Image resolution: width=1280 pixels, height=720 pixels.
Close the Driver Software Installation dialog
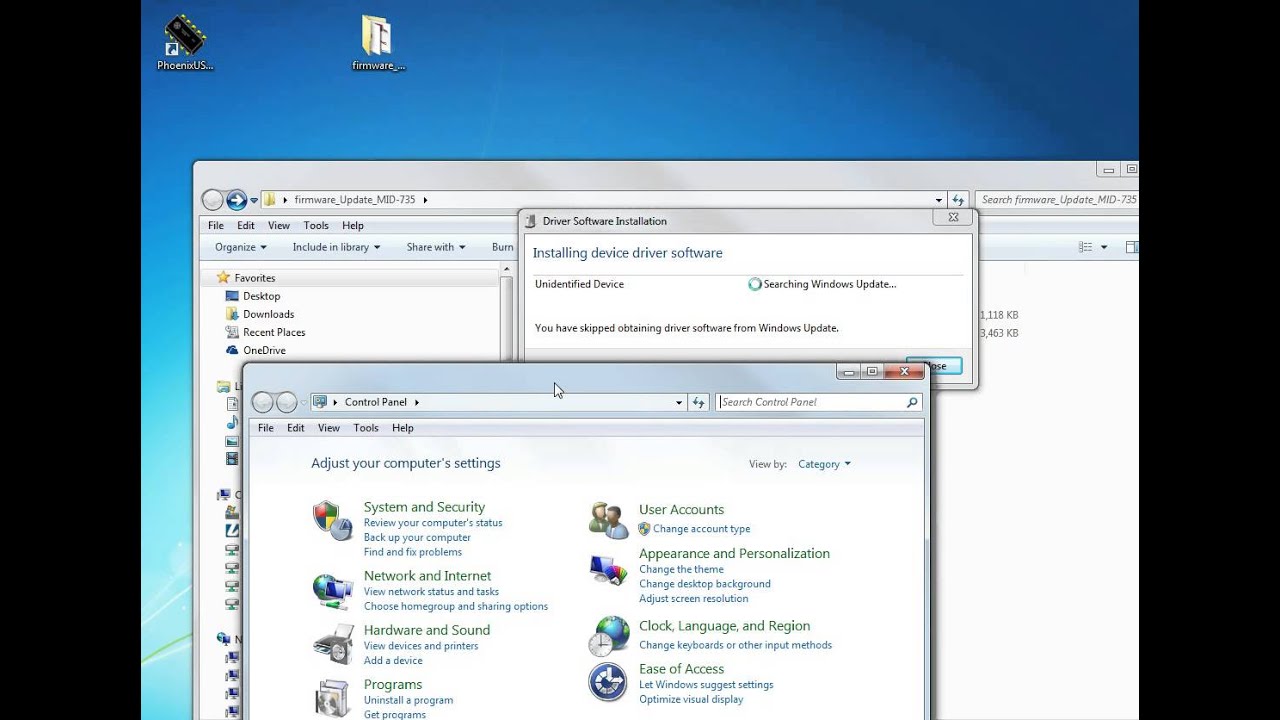pyautogui.click(x=952, y=217)
